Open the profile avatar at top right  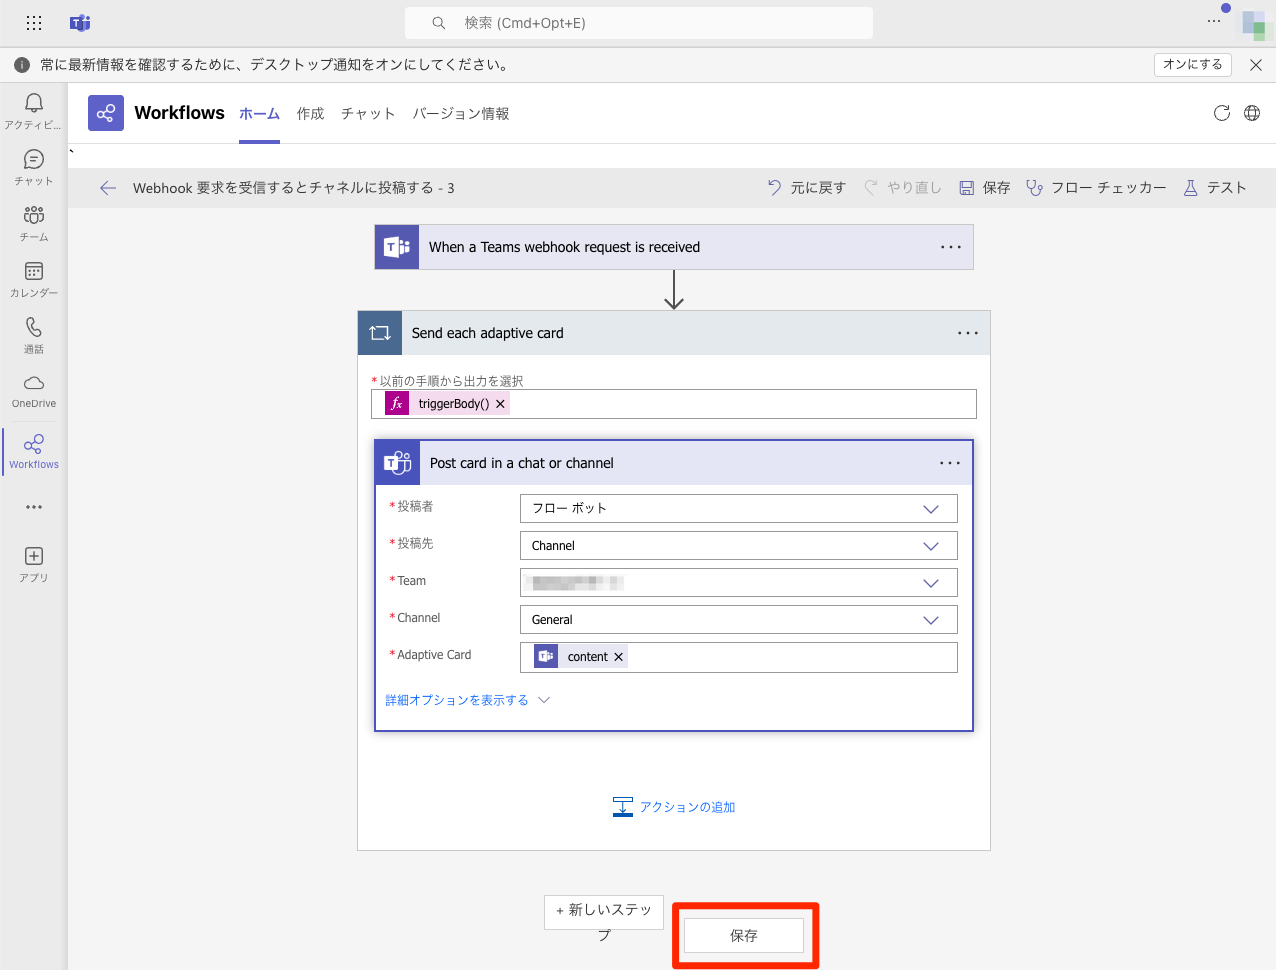[1254, 24]
